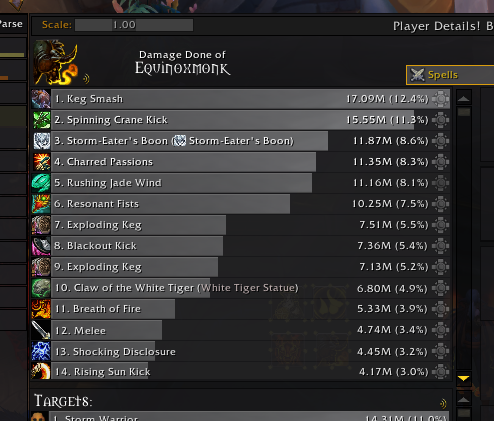Open details gear for Blackout Kick row
Viewport: 494px width, 421px height.
click(441, 246)
